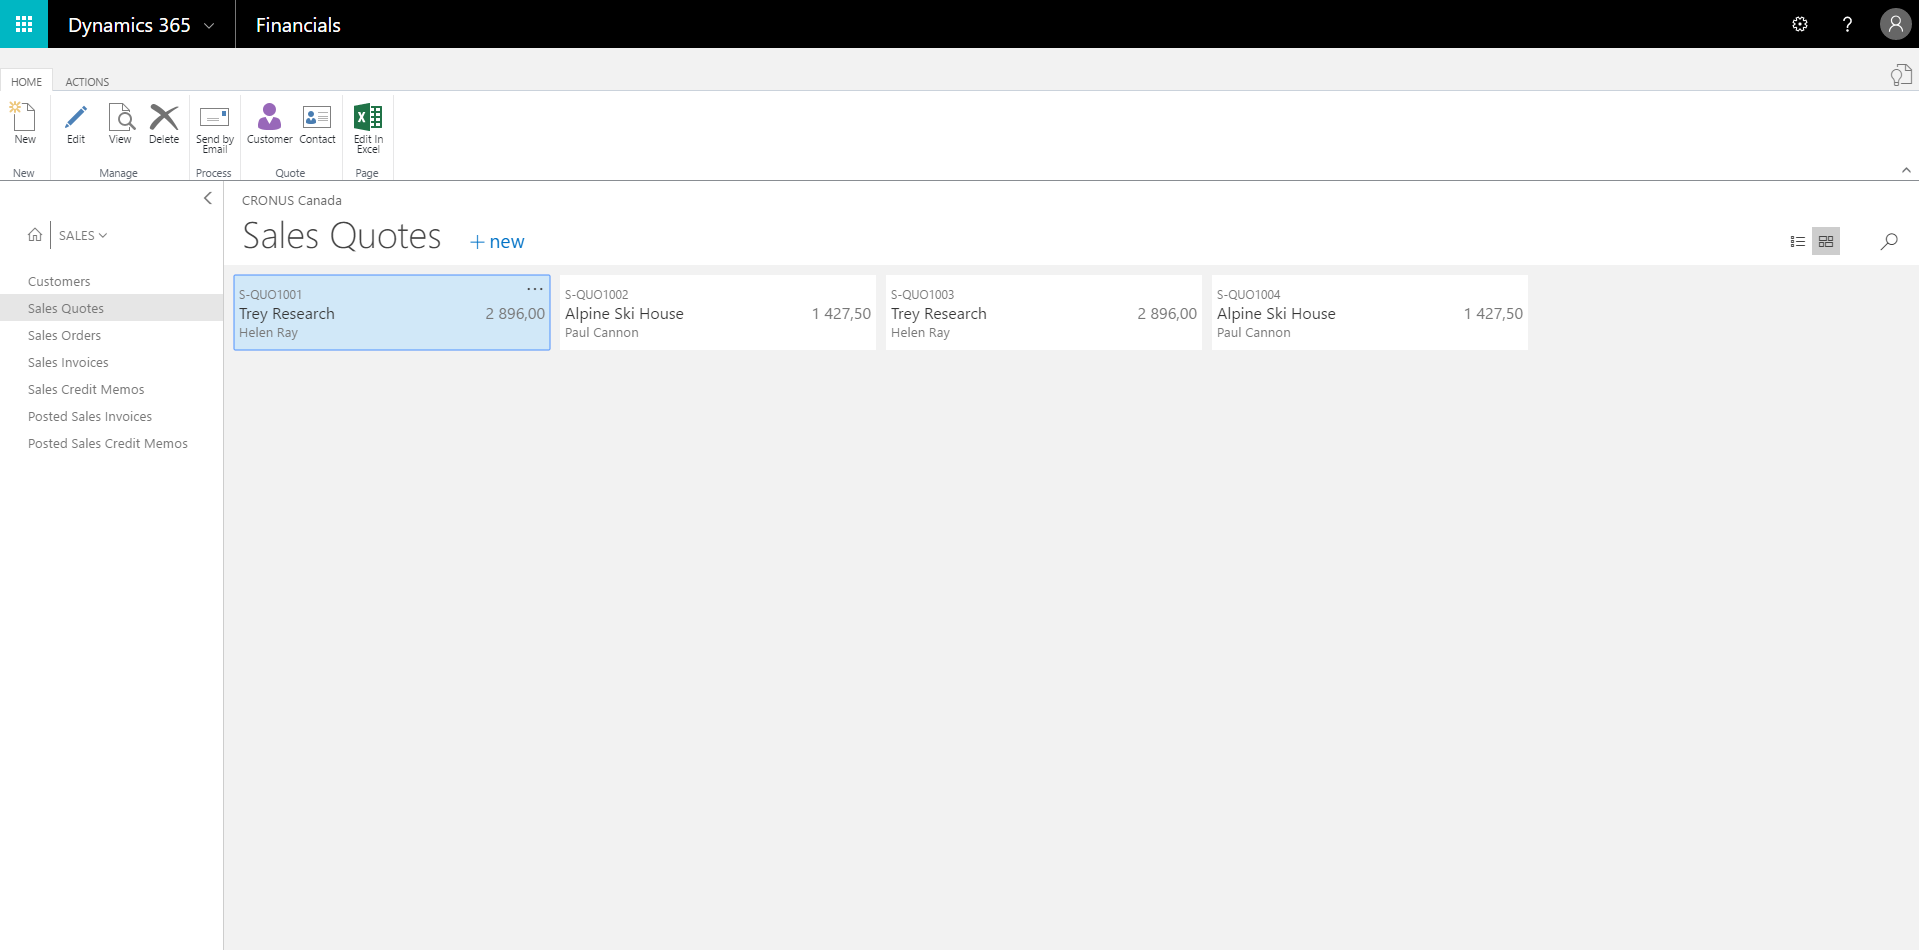
Task: Open the settings gear icon
Action: pos(1800,24)
